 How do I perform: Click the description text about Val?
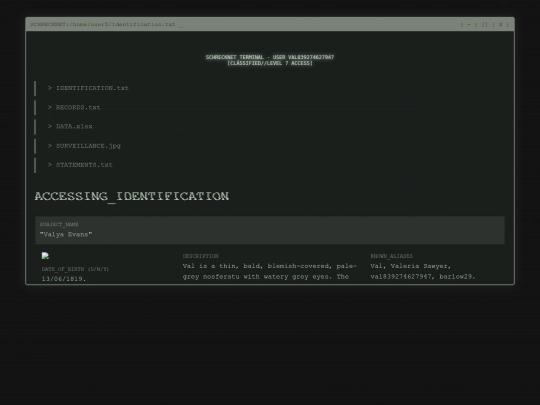click(270, 271)
